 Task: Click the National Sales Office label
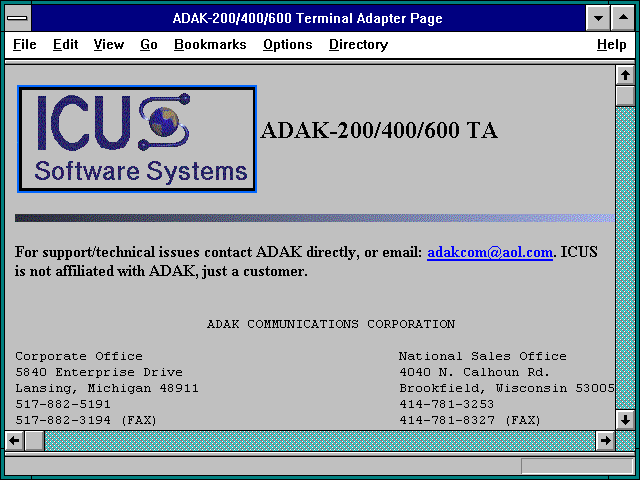point(483,356)
